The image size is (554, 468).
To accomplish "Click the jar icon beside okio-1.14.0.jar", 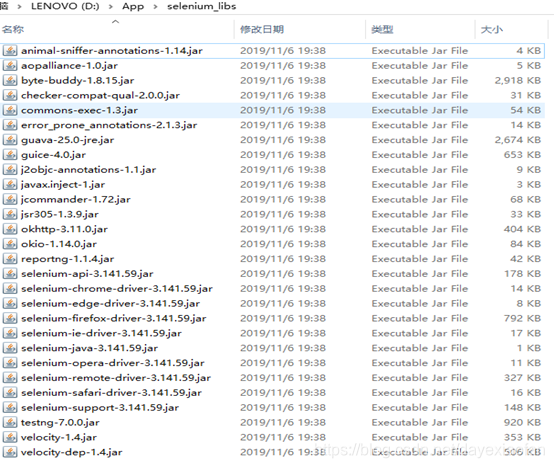I will click(10, 244).
